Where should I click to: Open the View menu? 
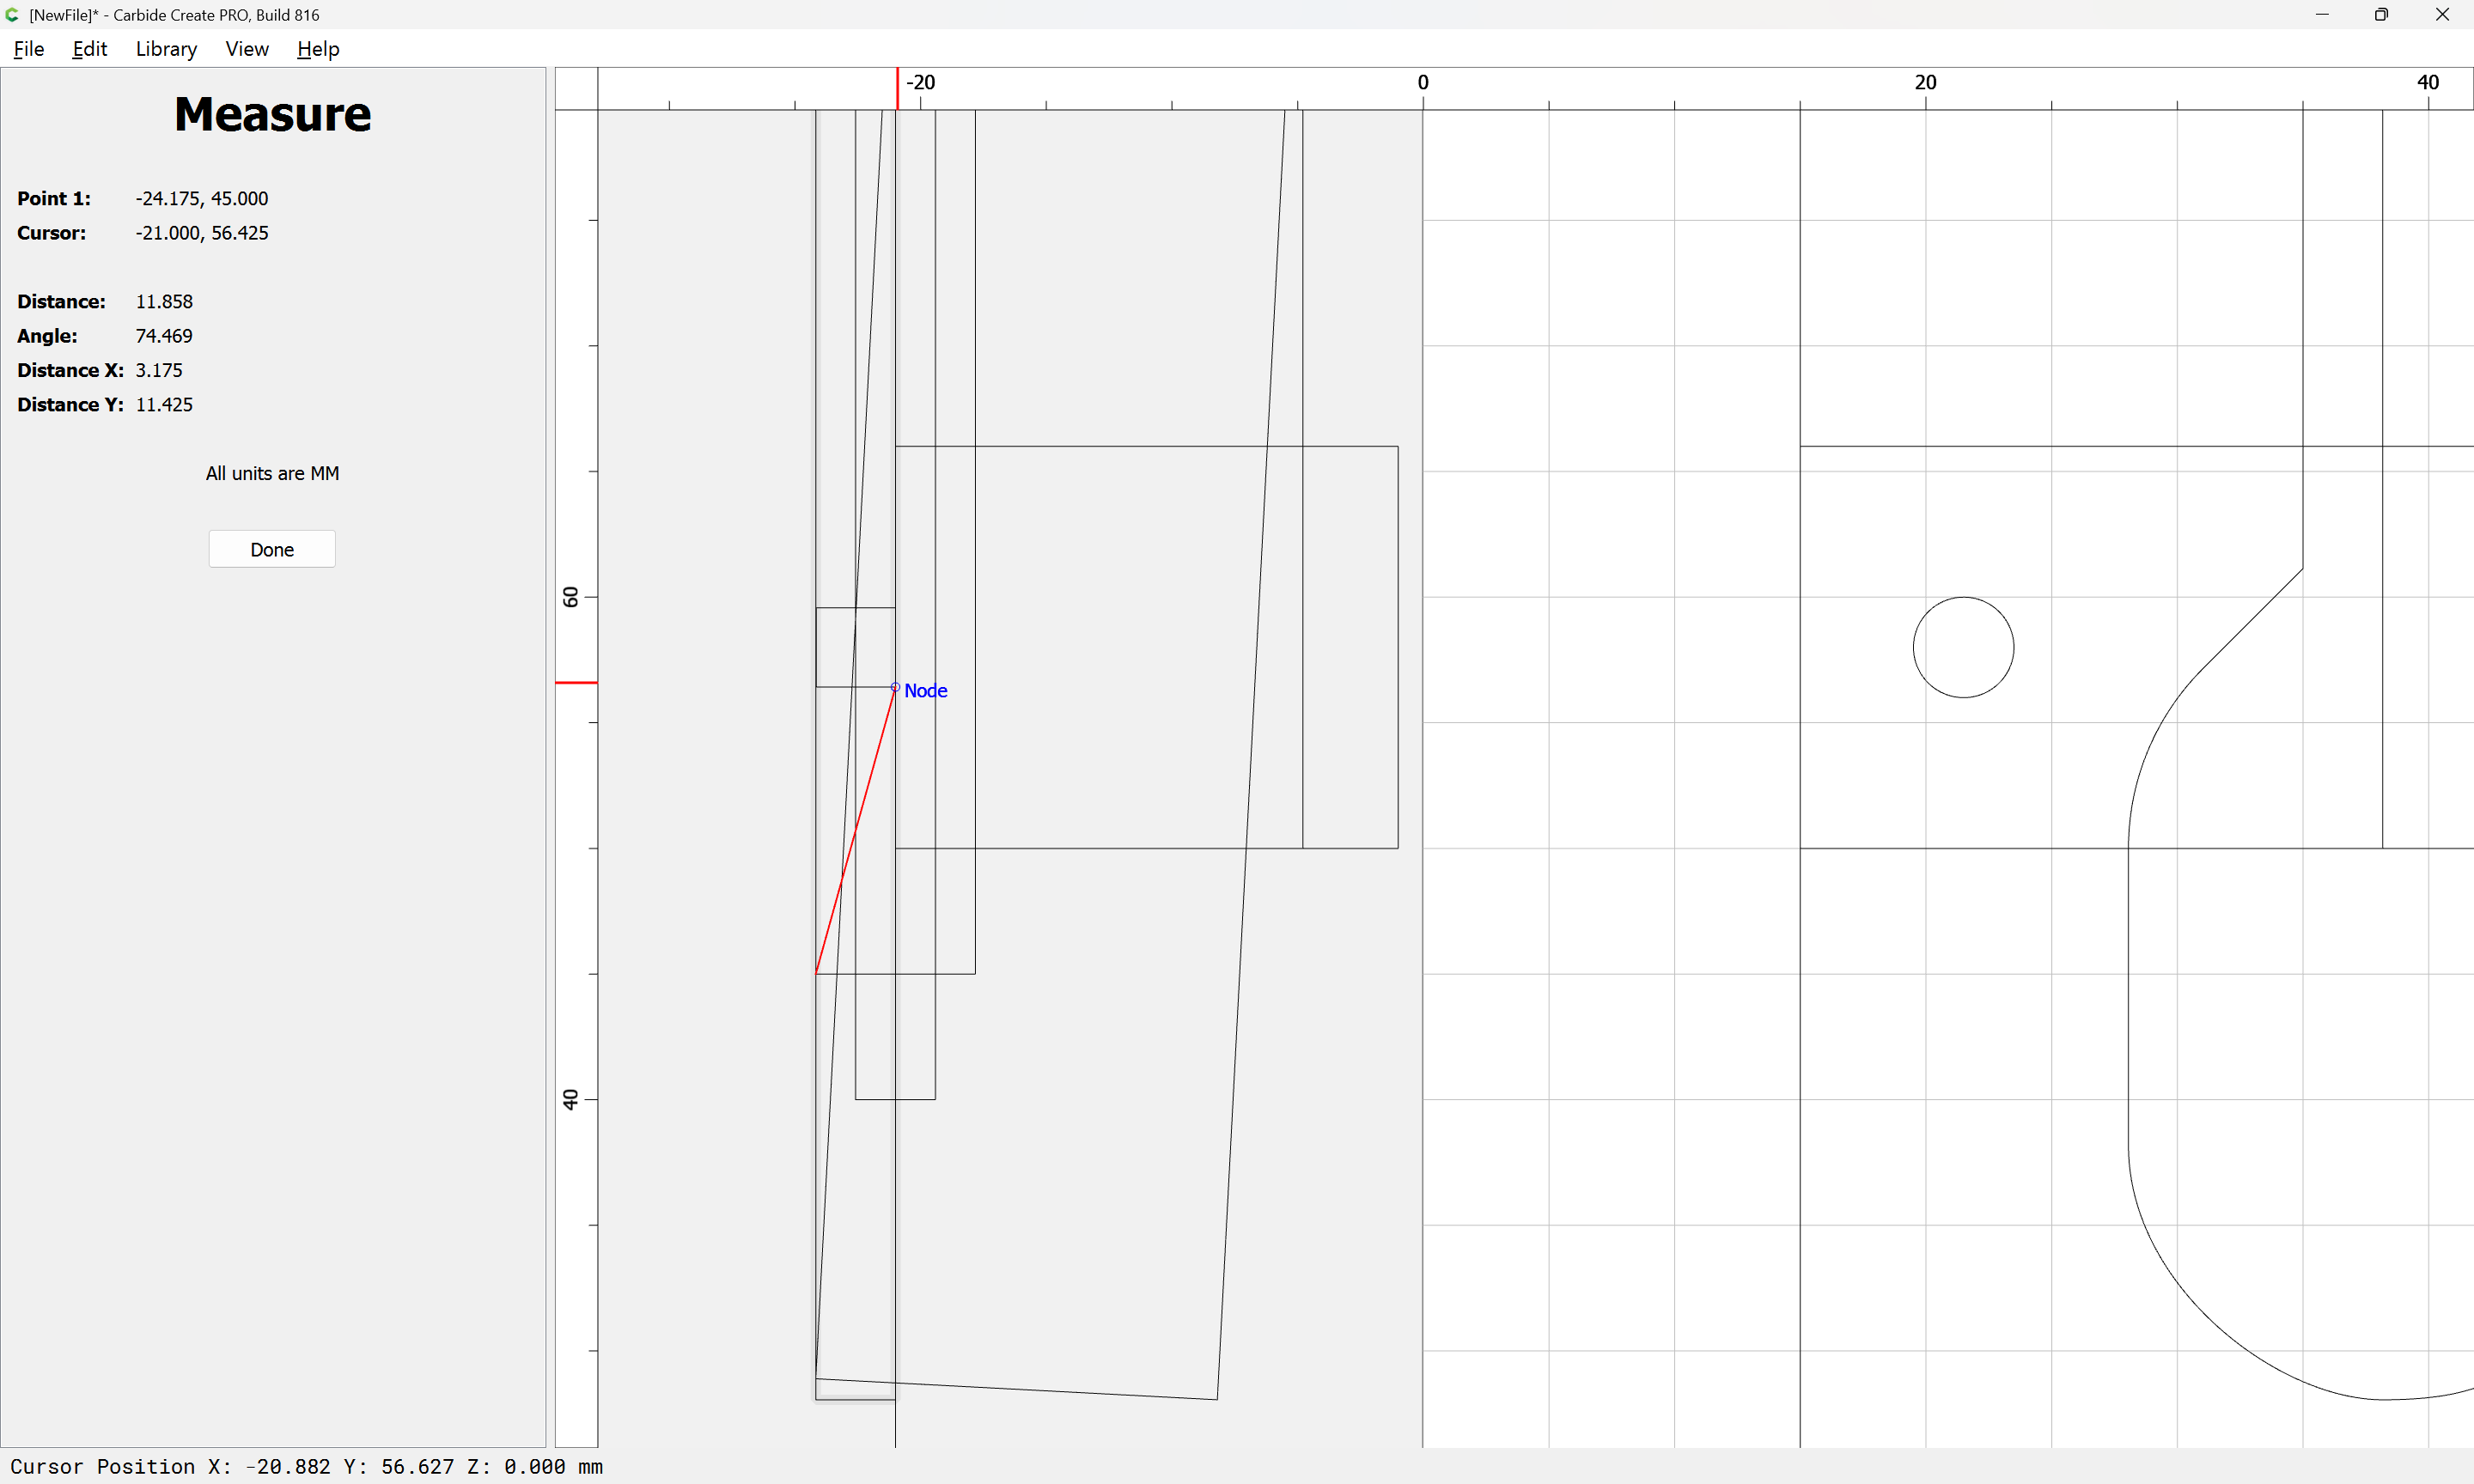(246, 49)
